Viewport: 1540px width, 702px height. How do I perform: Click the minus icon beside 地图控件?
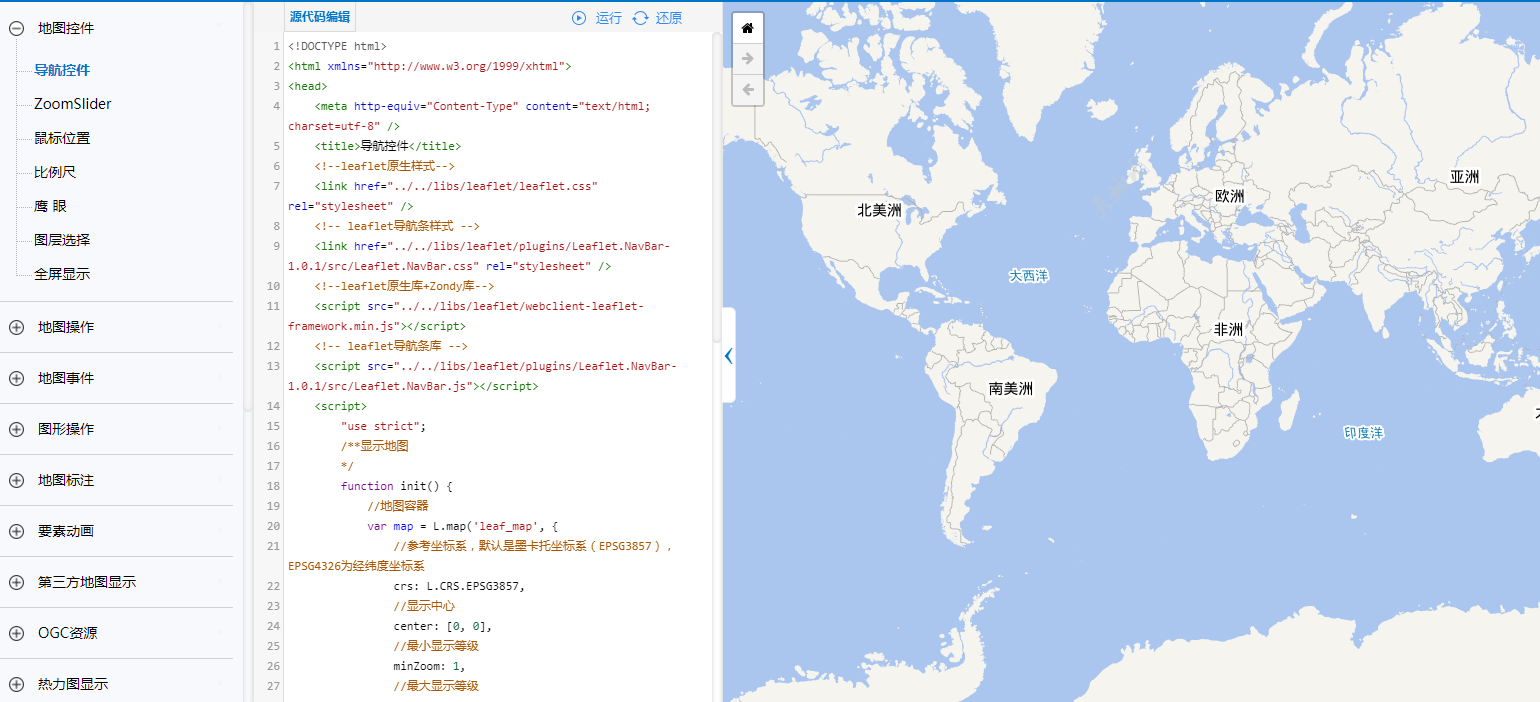[x=15, y=28]
